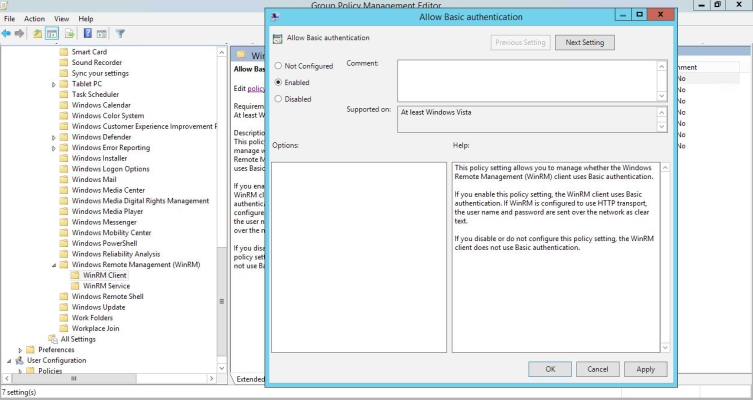
Task: Click inside the Comment text box
Action: tap(527, 81)
